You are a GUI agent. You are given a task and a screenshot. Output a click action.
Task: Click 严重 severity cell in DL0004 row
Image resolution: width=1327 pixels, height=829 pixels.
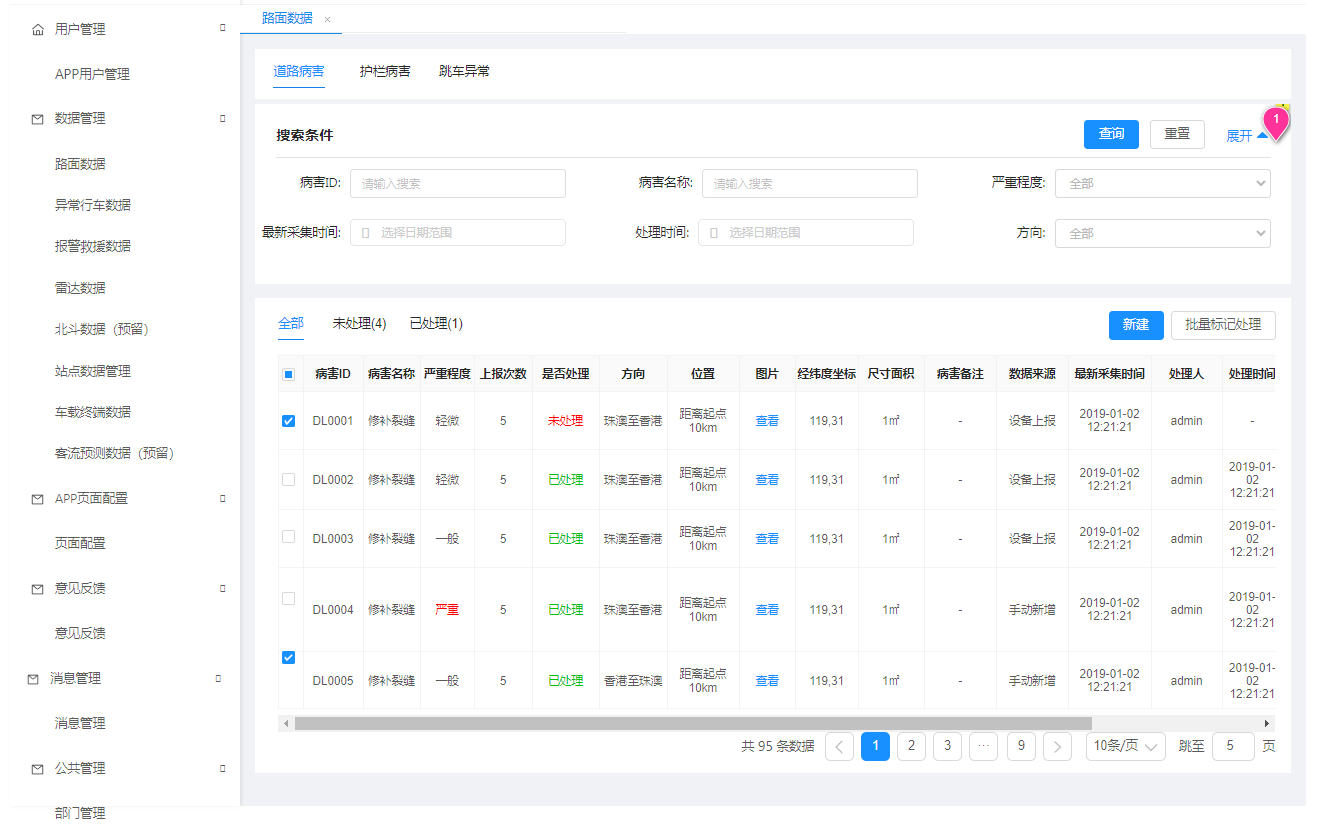point(447,610)
